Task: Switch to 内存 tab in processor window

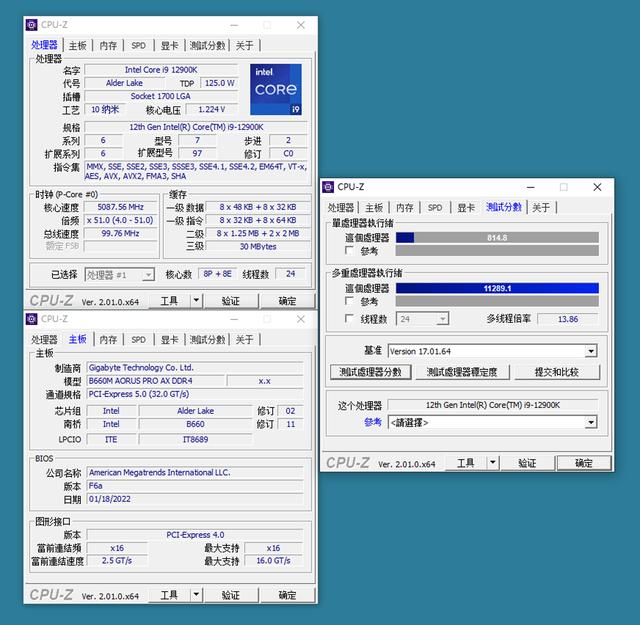Action: 108,45
